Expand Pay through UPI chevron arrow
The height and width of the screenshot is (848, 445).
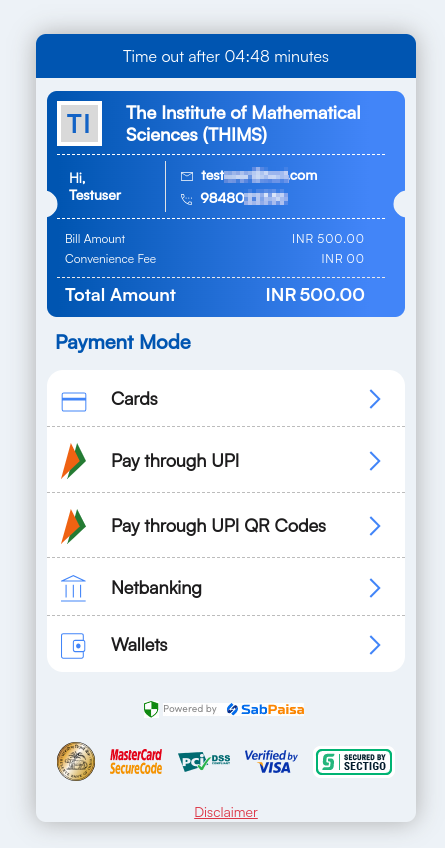(375, 461)
